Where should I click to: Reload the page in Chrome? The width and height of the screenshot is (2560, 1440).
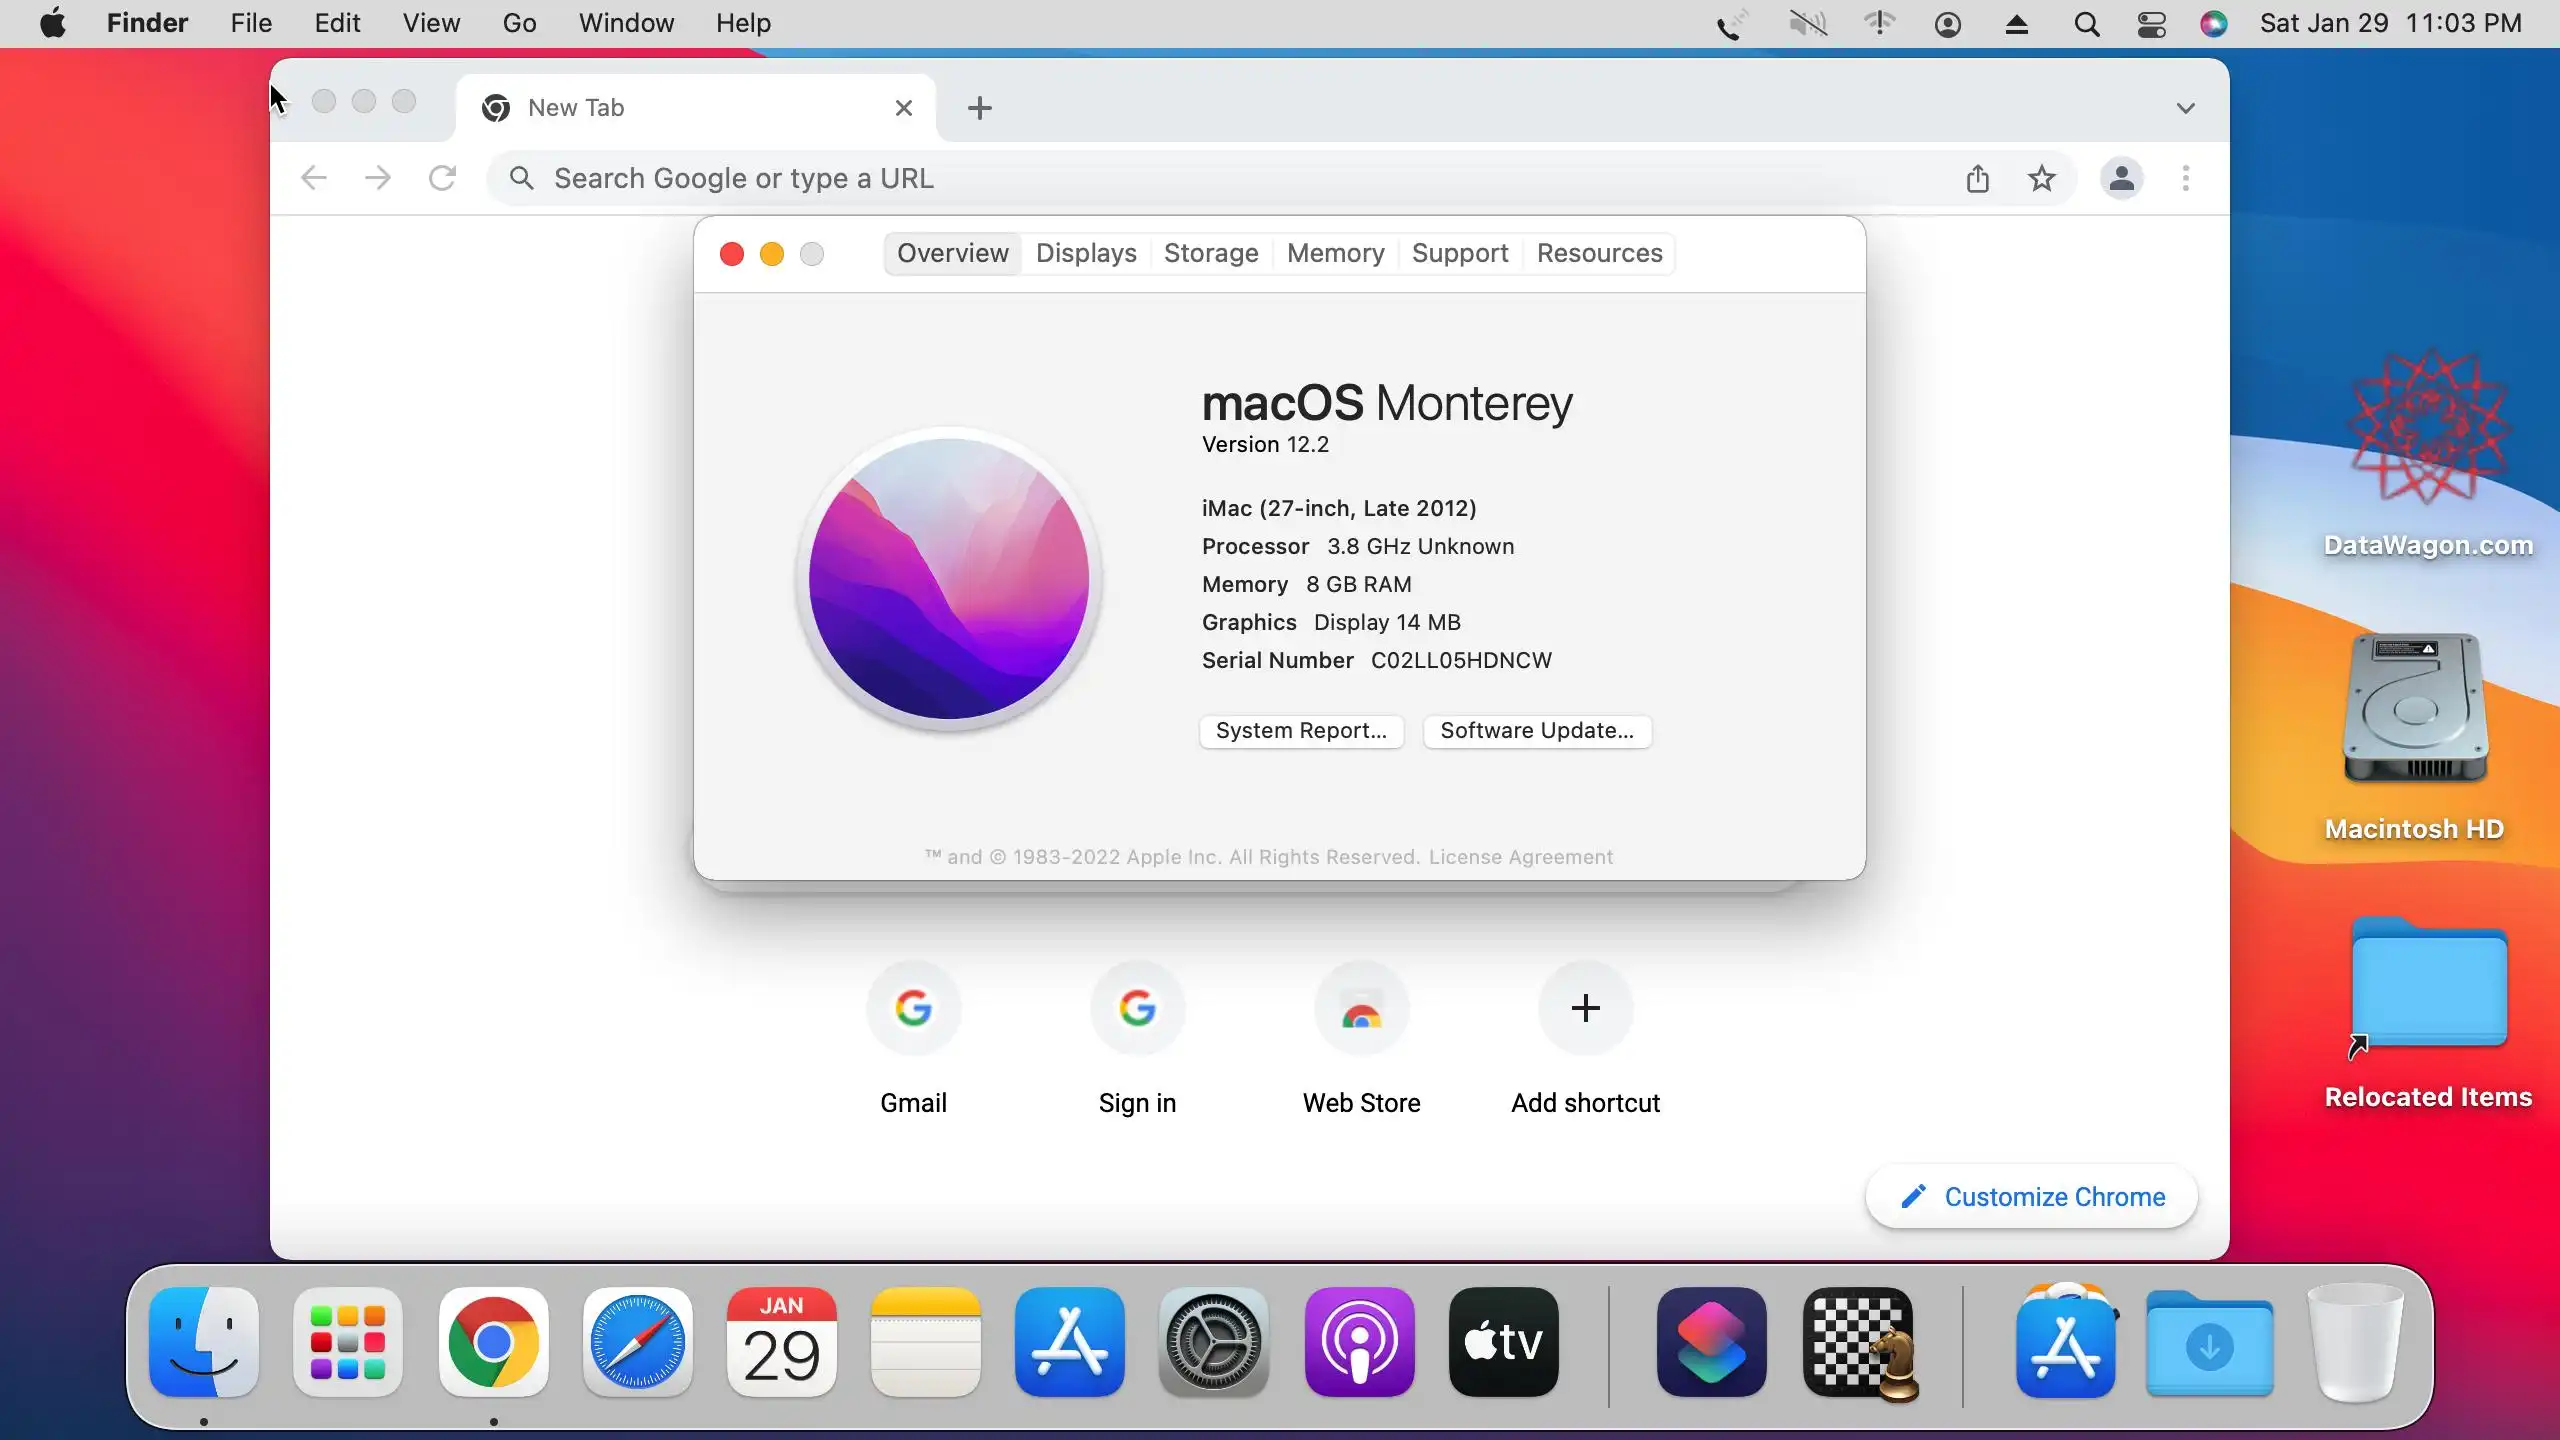tap(442, 179)
